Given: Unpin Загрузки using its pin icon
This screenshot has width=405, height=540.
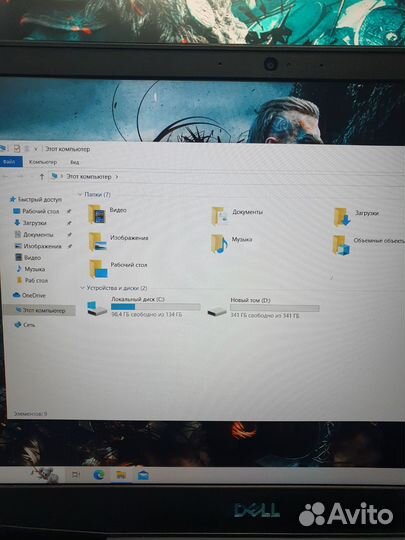Looking at the screenshot, I should (x=69, y=223).
